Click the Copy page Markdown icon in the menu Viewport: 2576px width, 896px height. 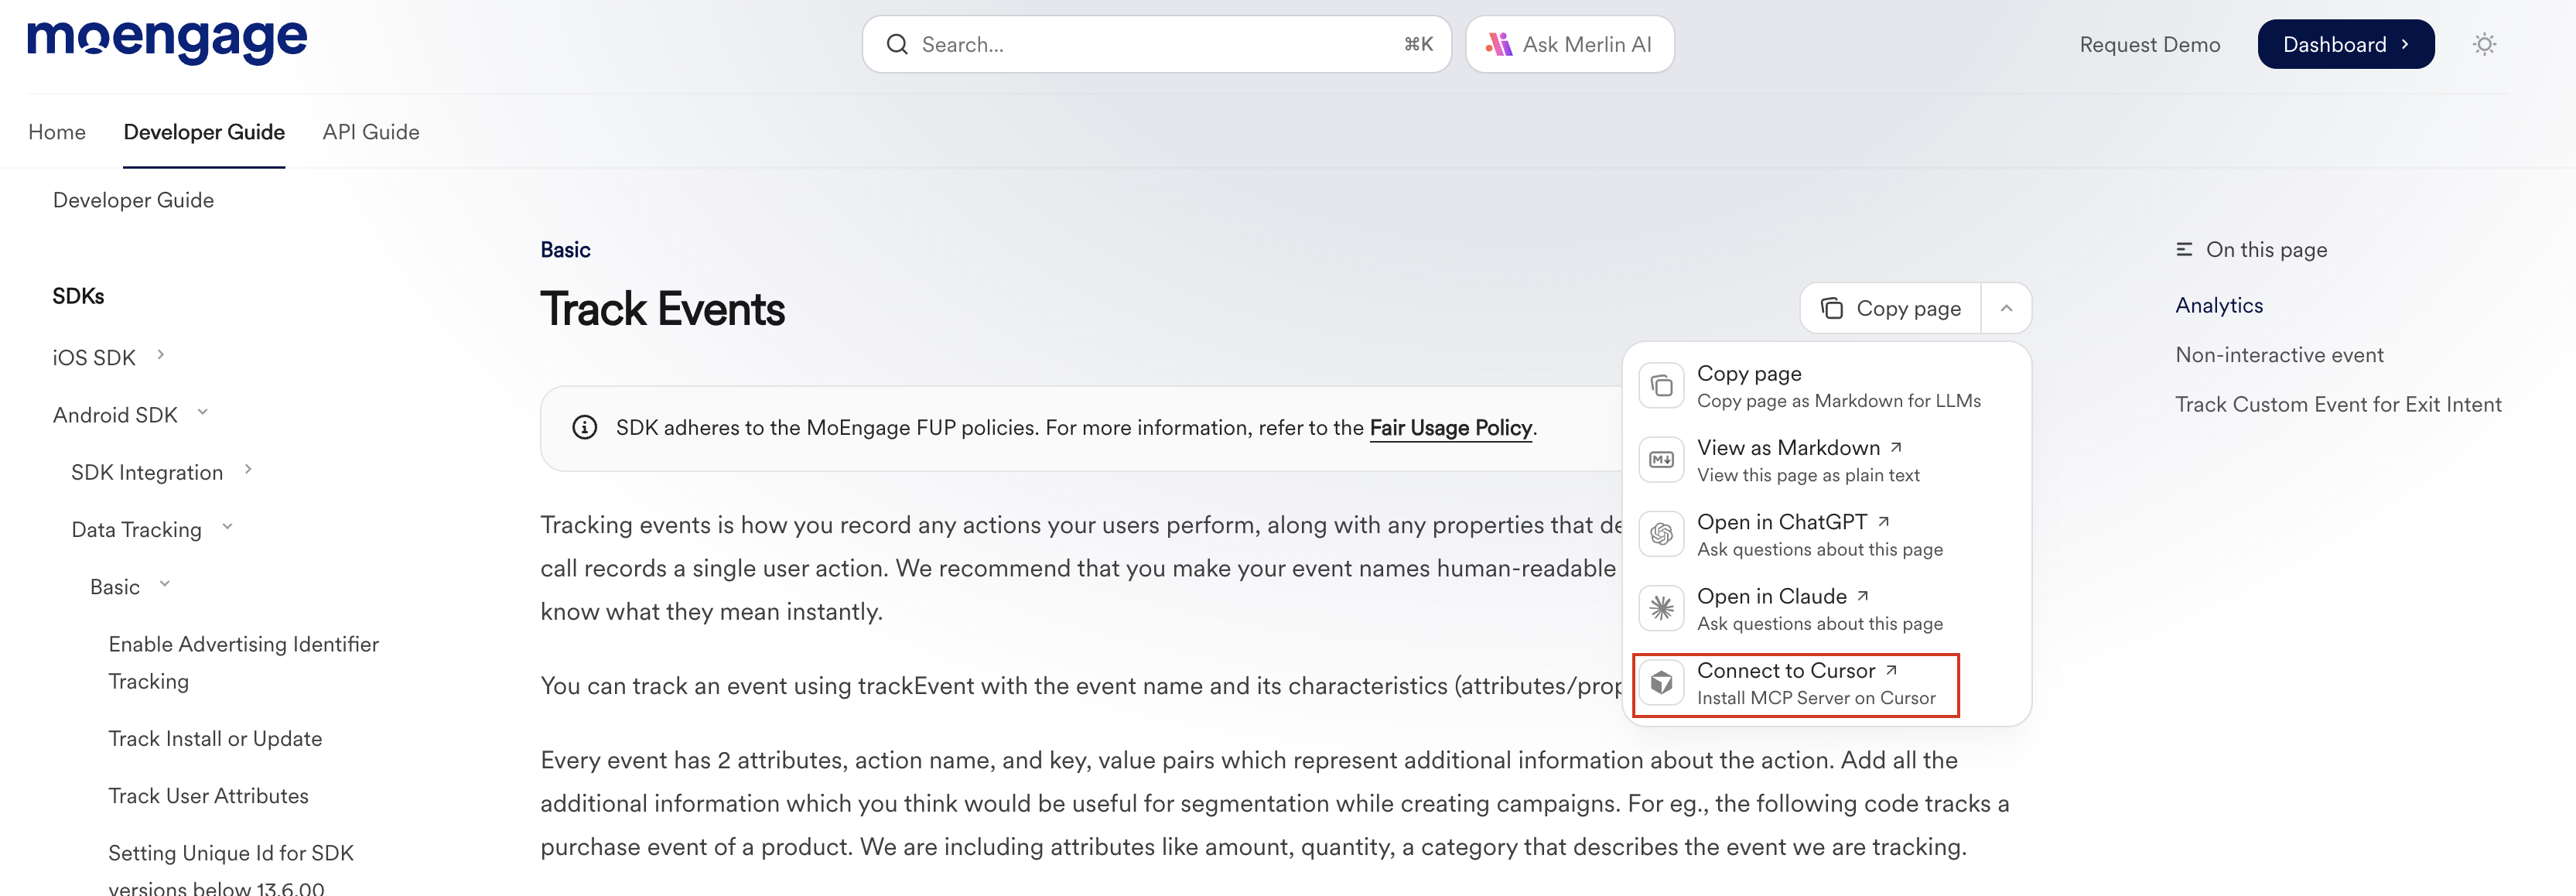[x=1661, y=386]
